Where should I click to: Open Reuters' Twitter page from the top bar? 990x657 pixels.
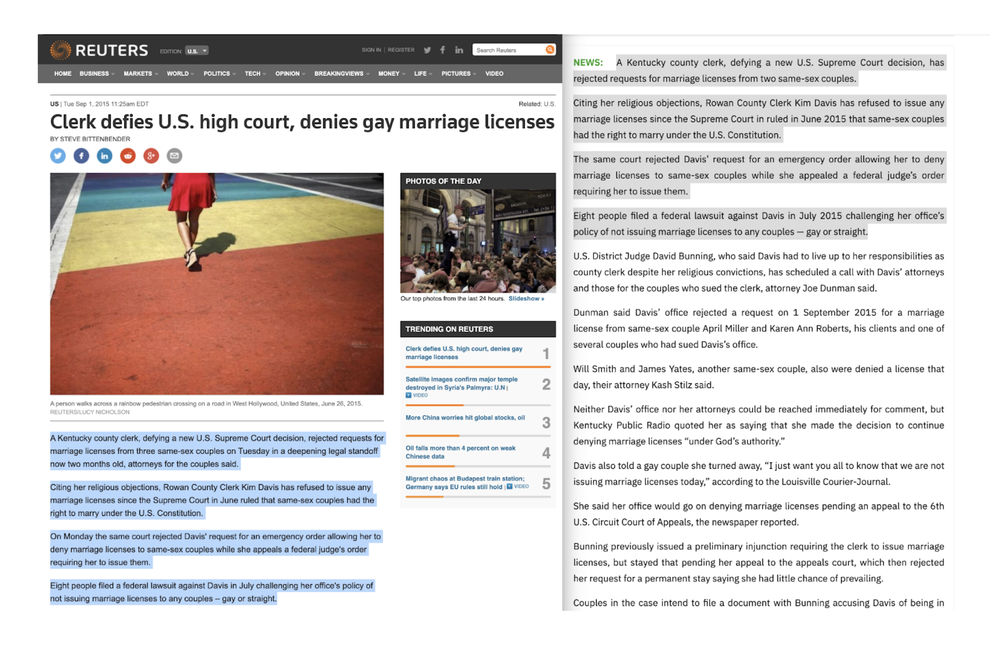427,49
